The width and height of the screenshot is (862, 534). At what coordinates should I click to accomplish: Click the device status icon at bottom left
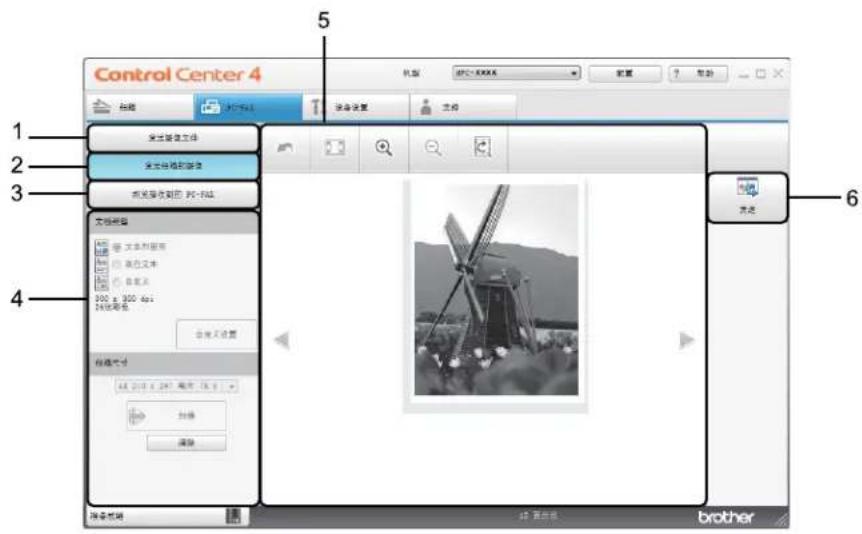coord(234,516)
